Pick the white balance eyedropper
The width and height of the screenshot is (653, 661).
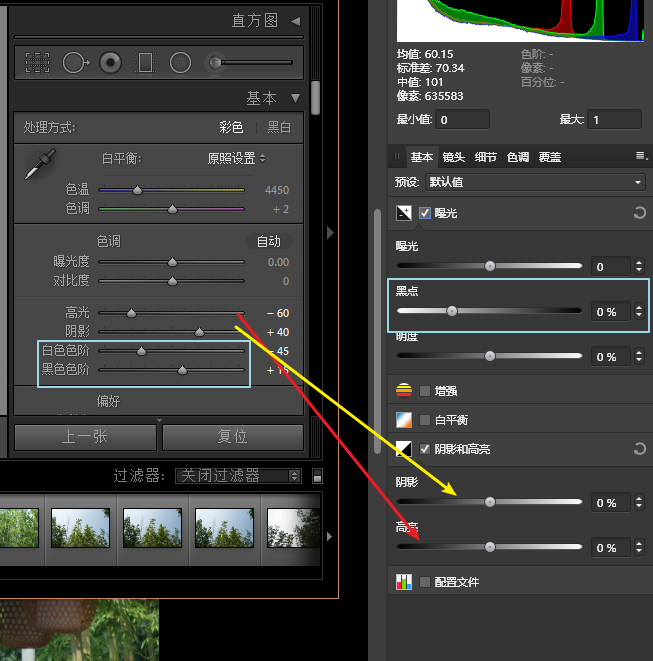[x=40, y=163]
